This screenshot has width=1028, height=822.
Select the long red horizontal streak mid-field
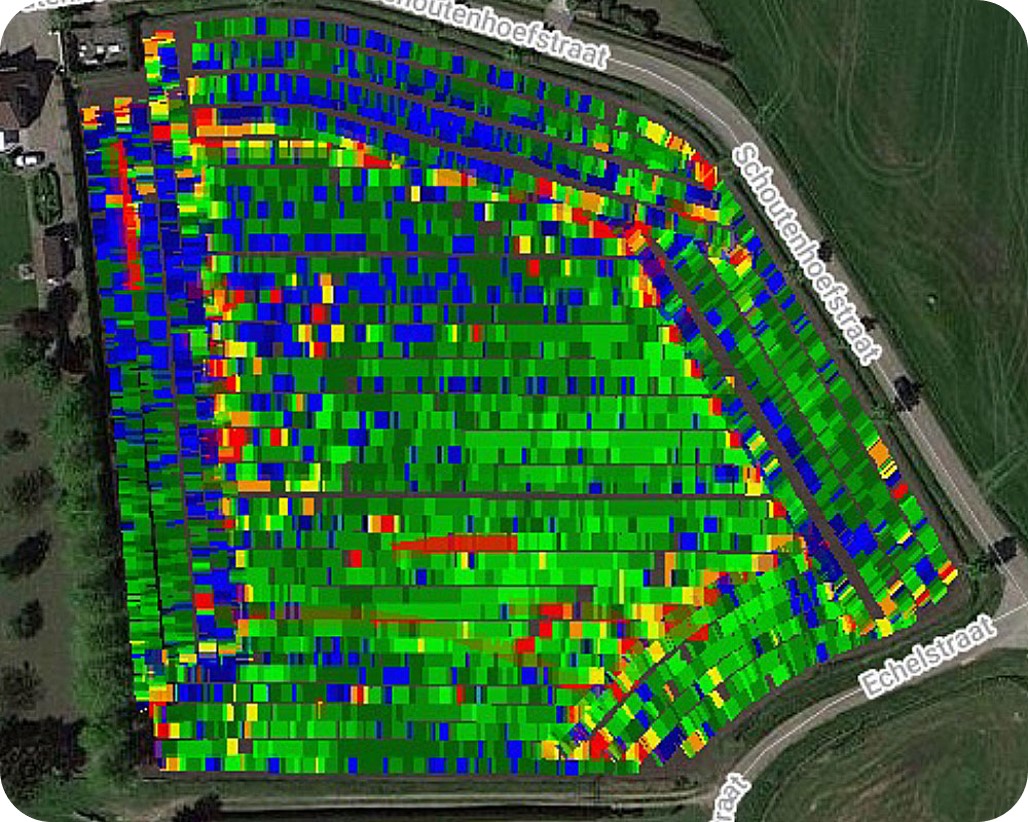(x=455, y=544)
